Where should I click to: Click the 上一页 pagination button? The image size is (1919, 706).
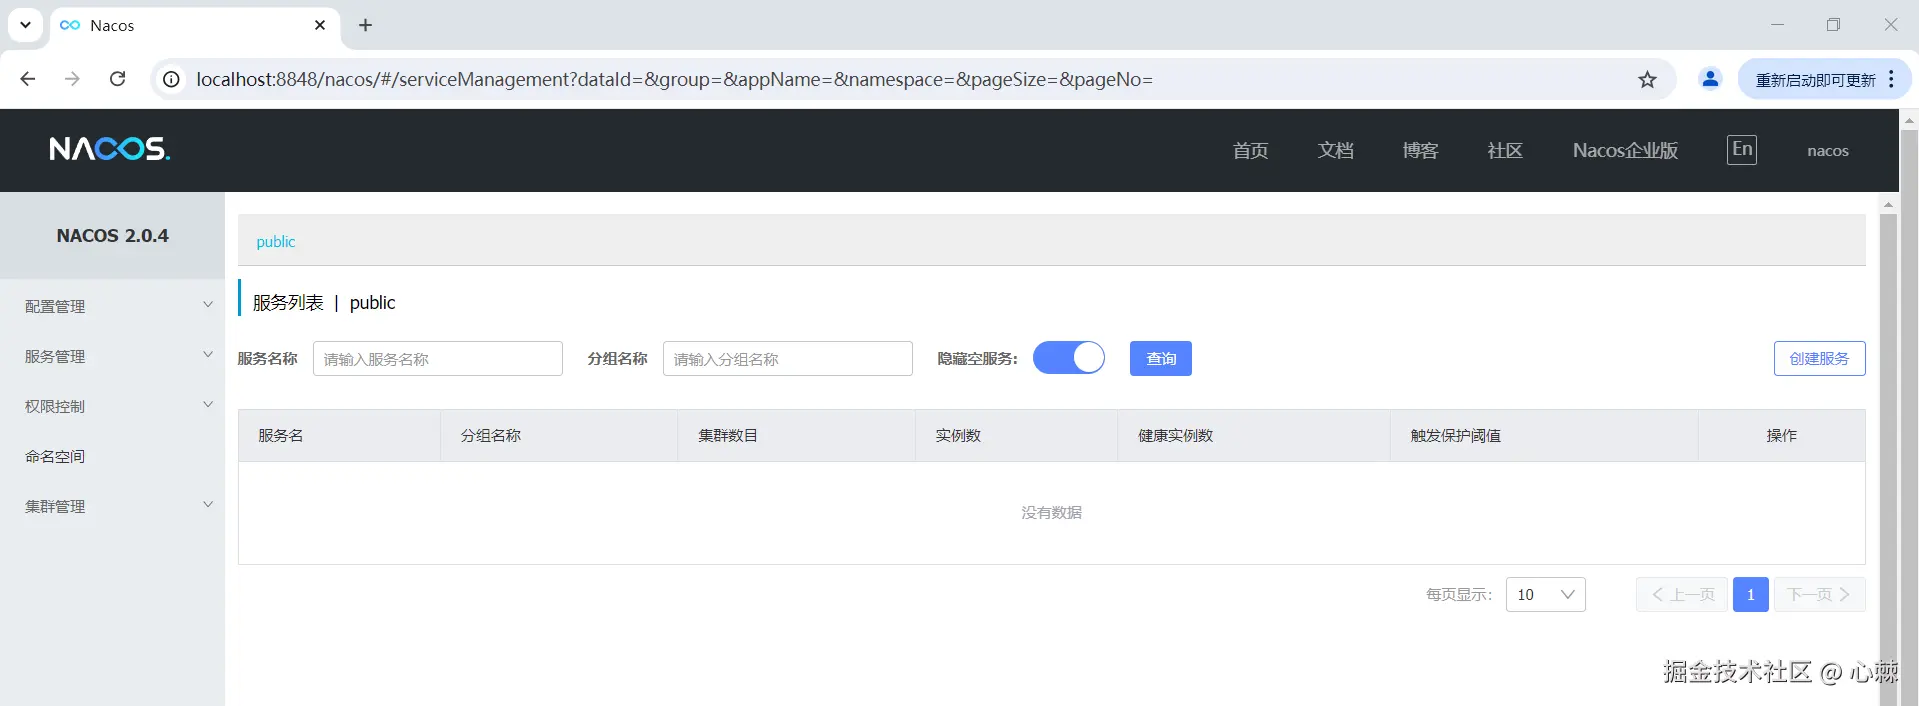click(1682, 594)
